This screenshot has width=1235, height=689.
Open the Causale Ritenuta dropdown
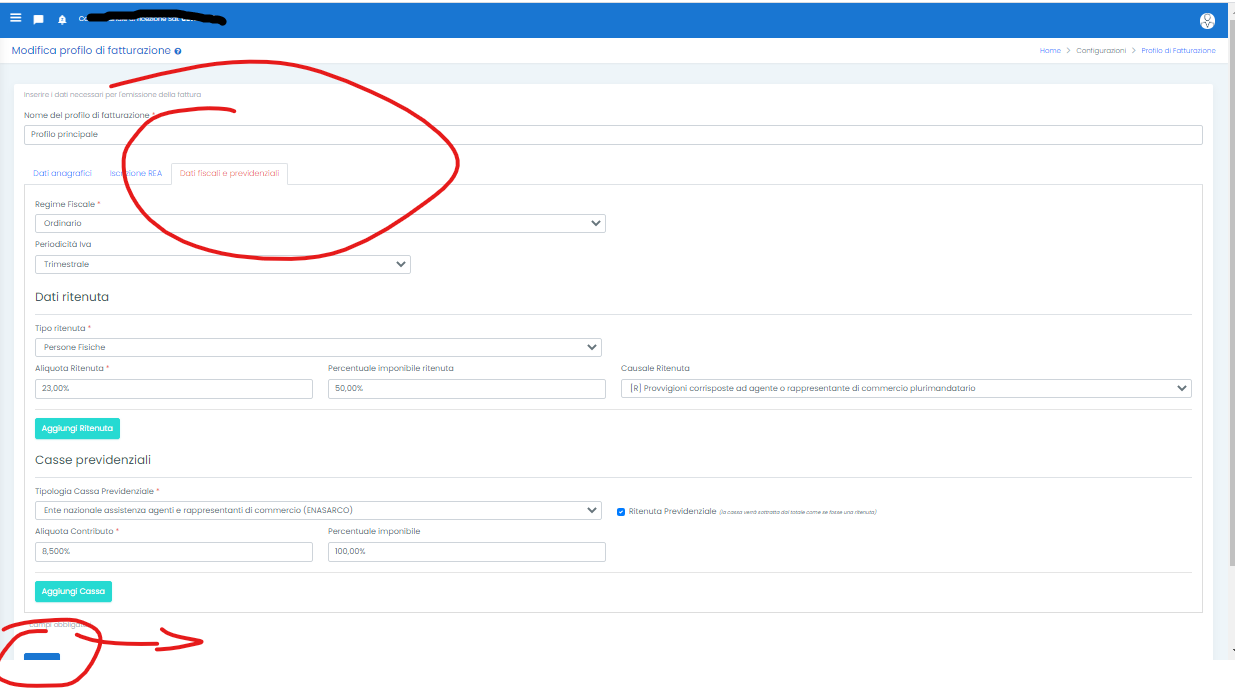906,388
